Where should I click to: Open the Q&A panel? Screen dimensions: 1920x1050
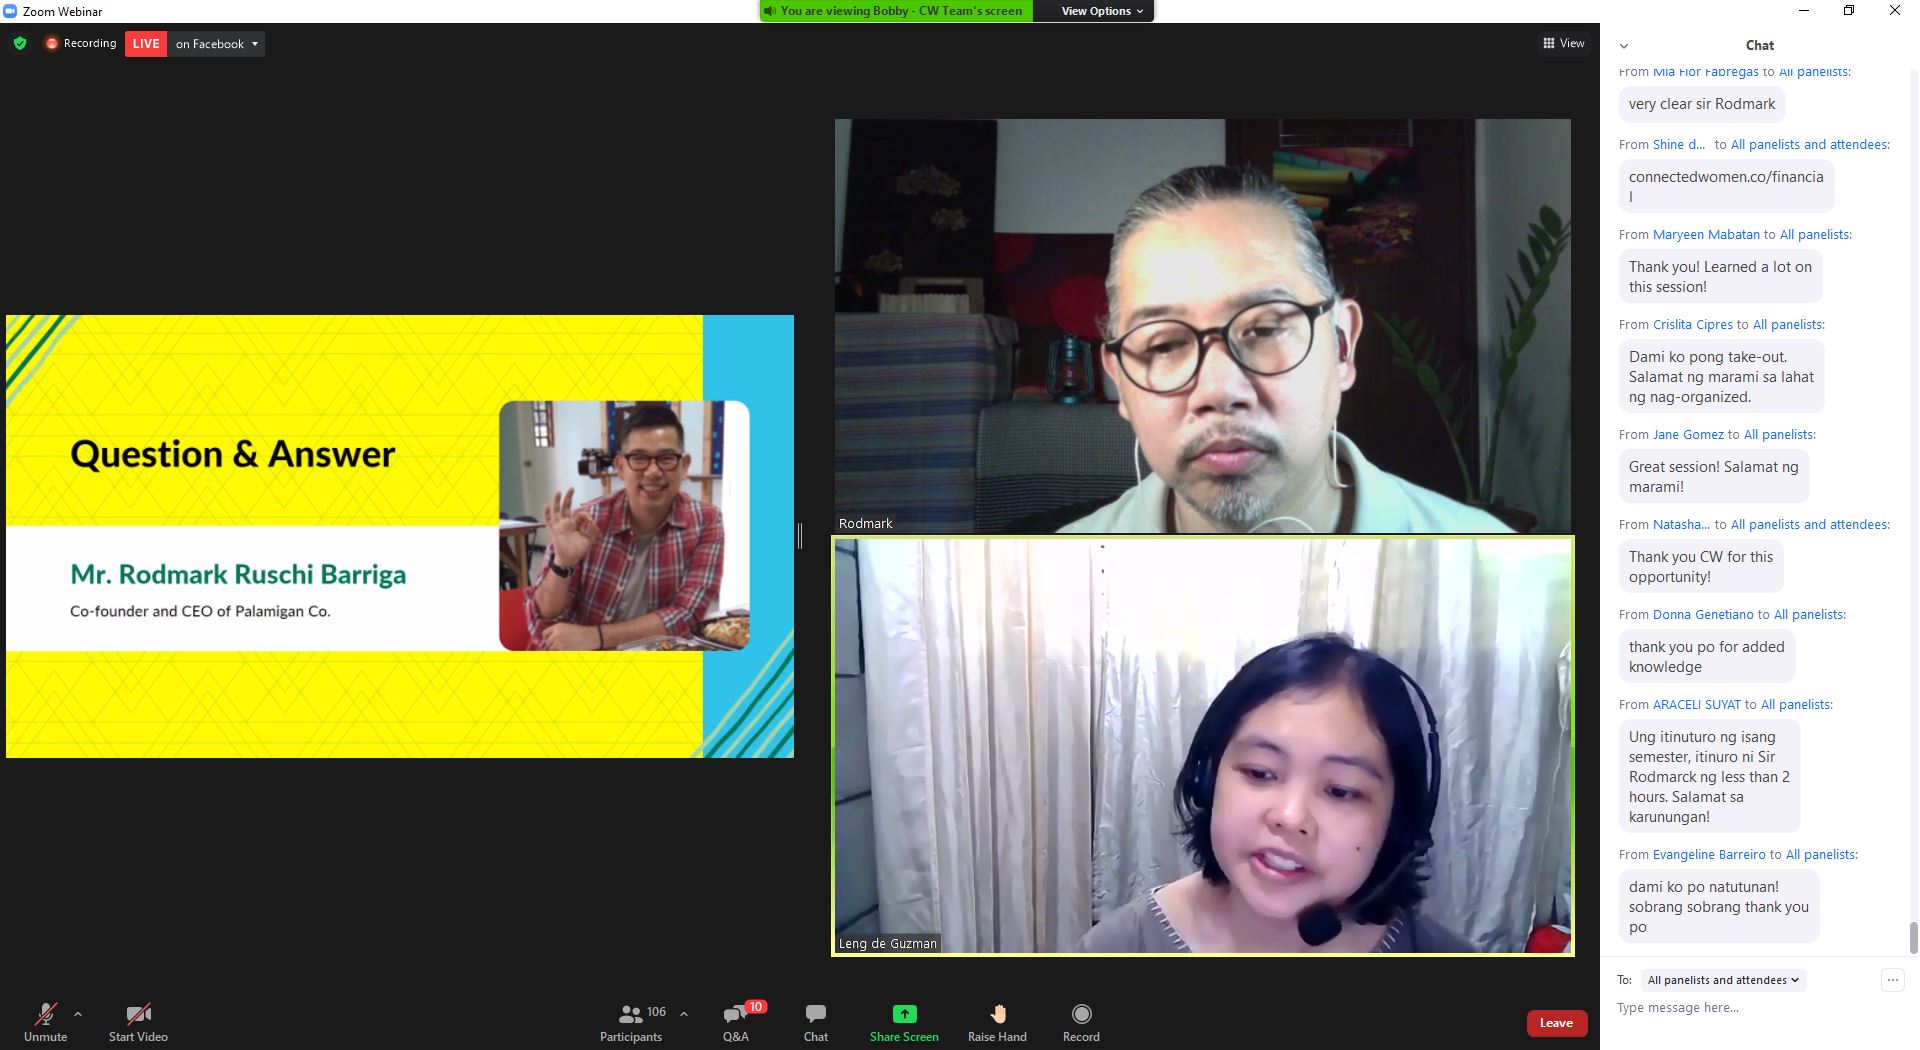737,1023
